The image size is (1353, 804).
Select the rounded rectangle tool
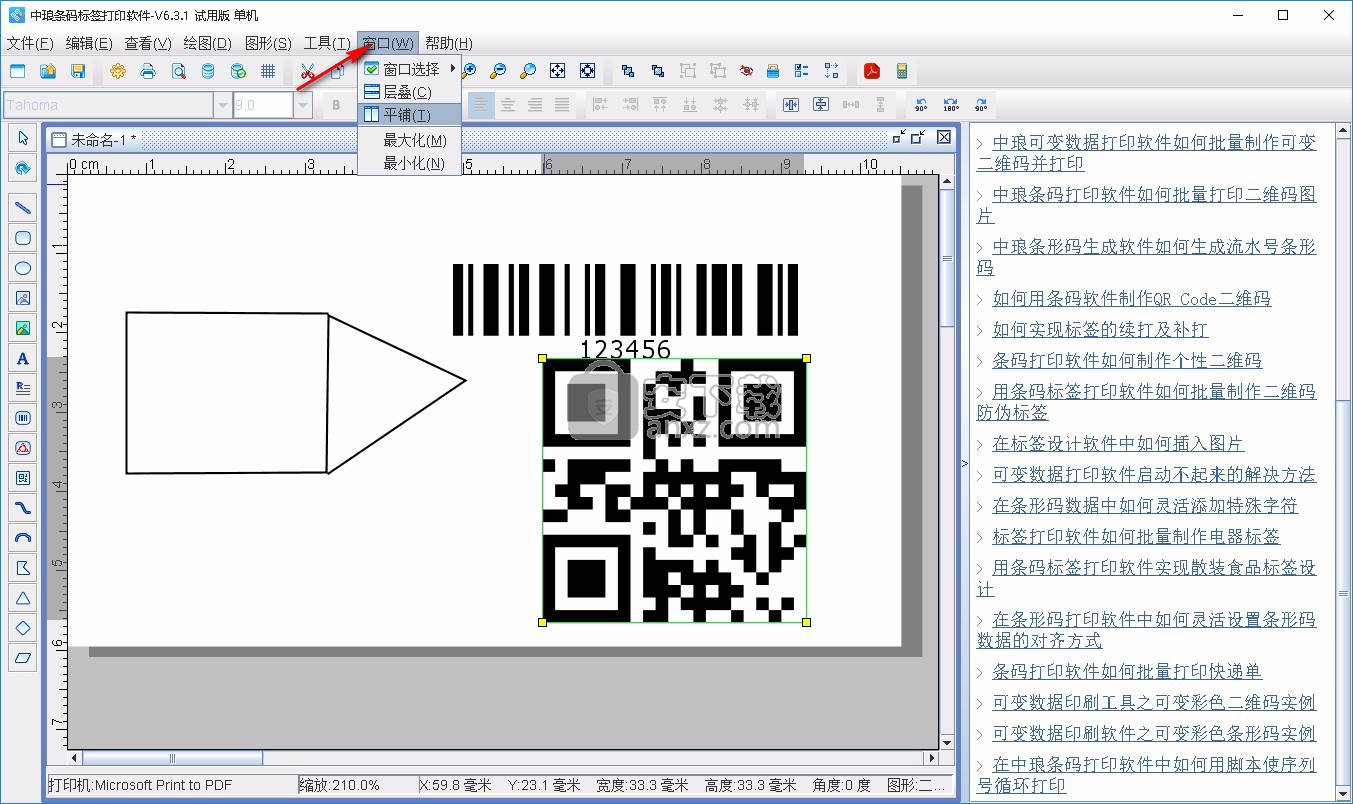tap(23, 238)
